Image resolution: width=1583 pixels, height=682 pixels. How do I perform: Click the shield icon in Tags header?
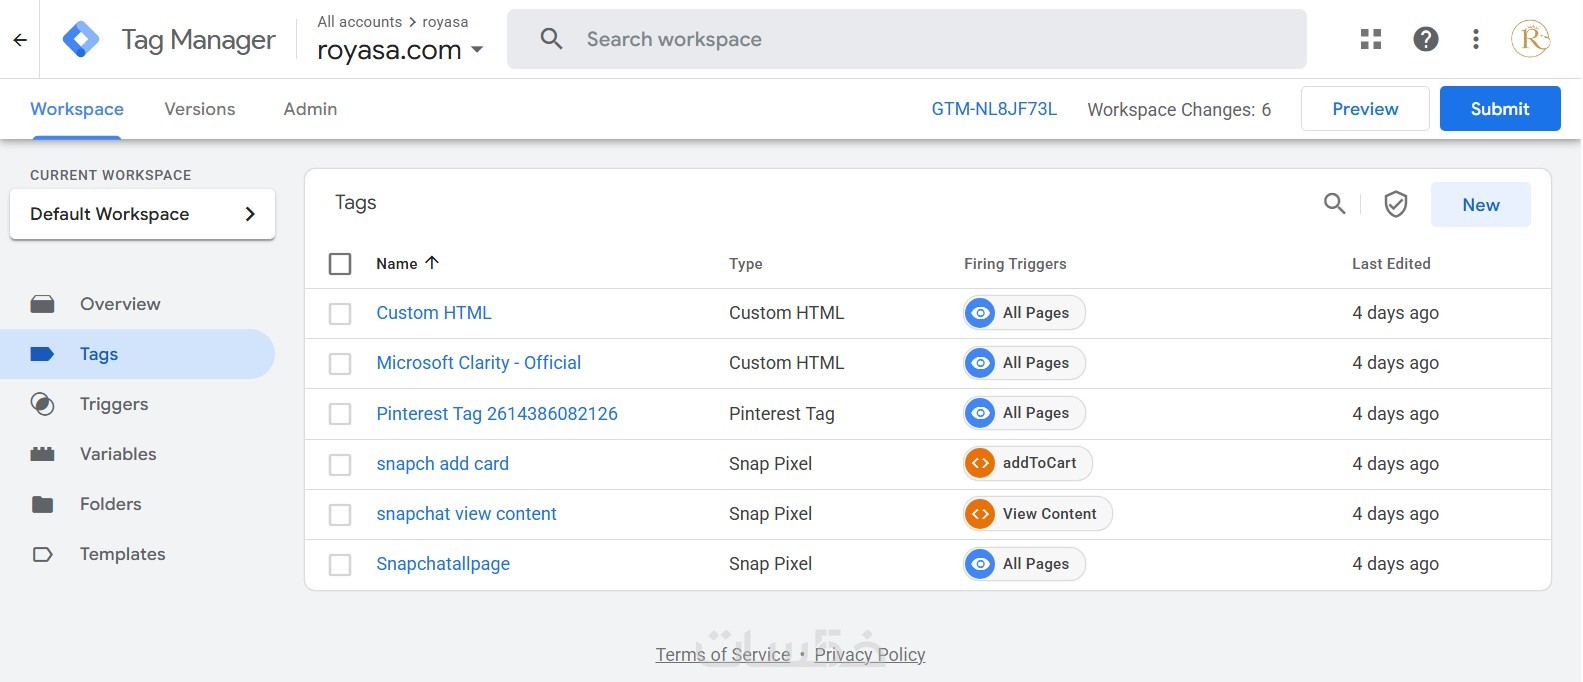click(x=1395, y=204)
